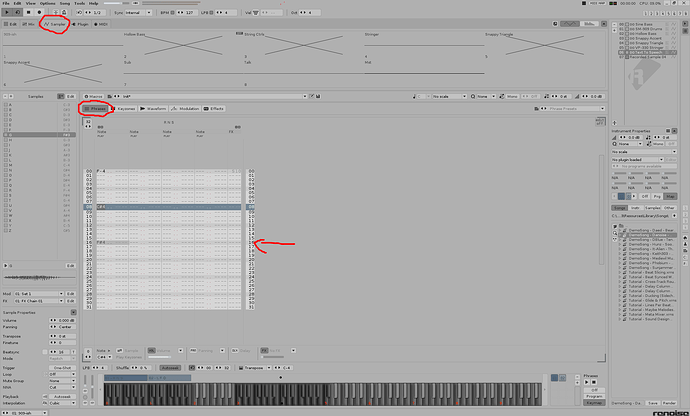Open the sampler Effects section
The width and height of the screenshot is (690, 416).
point(214,109)
